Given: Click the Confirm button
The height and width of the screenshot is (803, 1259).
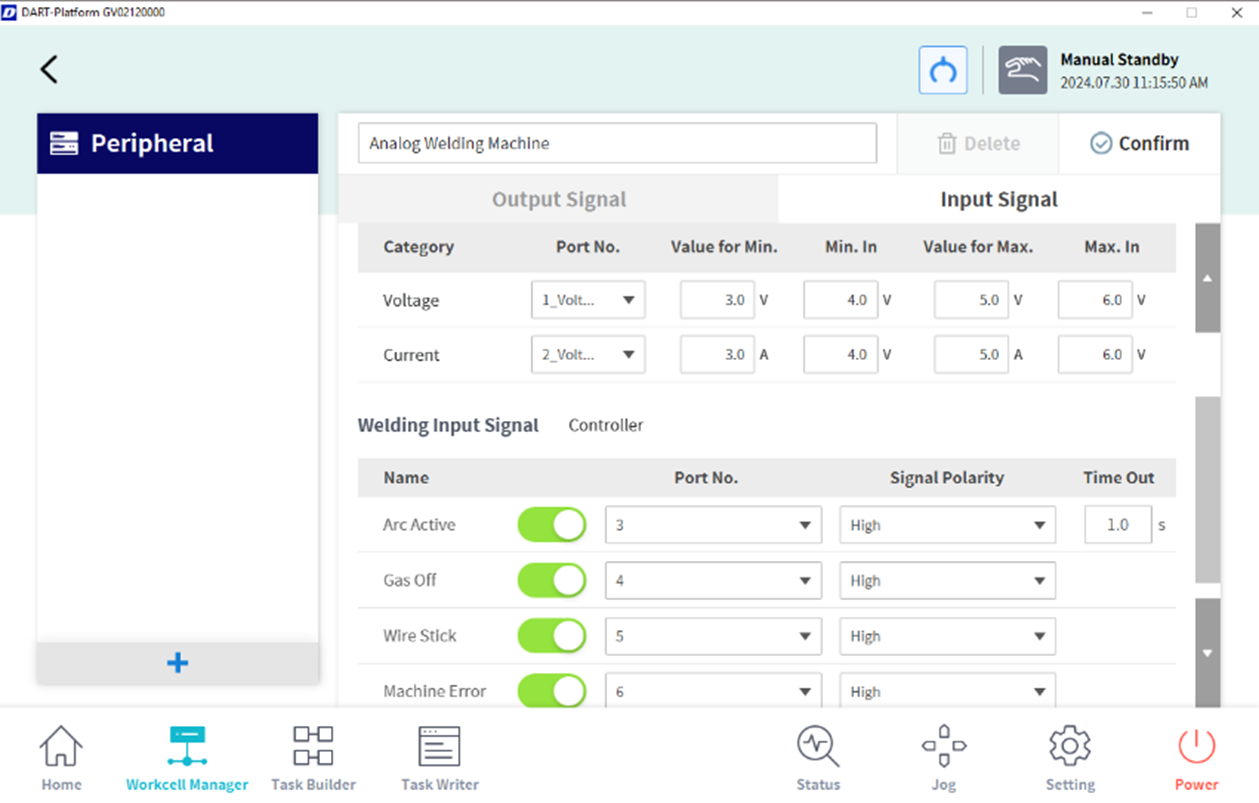Looking at the screenshot, I should (x=1139, y=144).
